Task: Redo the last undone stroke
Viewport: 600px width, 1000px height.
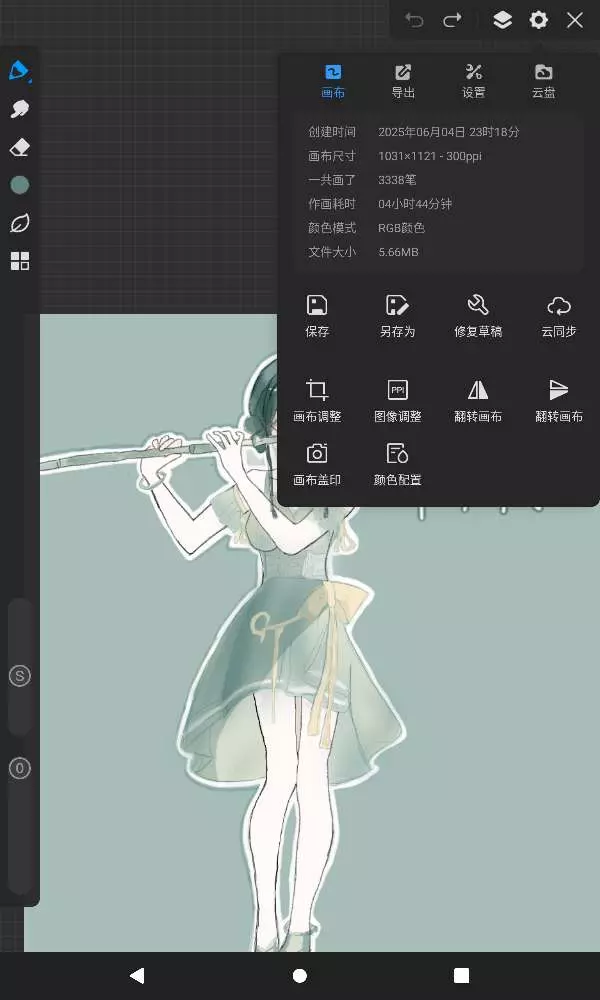Action: point(452,20)
